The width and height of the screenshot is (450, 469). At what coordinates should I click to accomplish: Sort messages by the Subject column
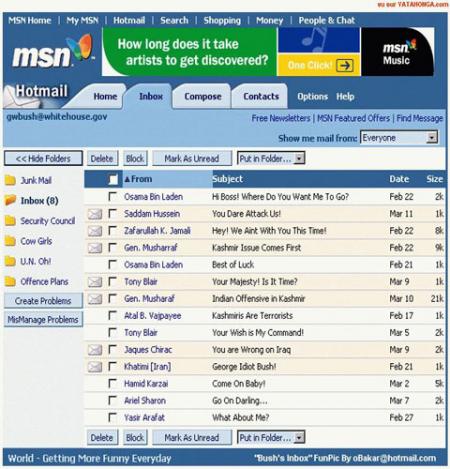(x=228, y=179)
